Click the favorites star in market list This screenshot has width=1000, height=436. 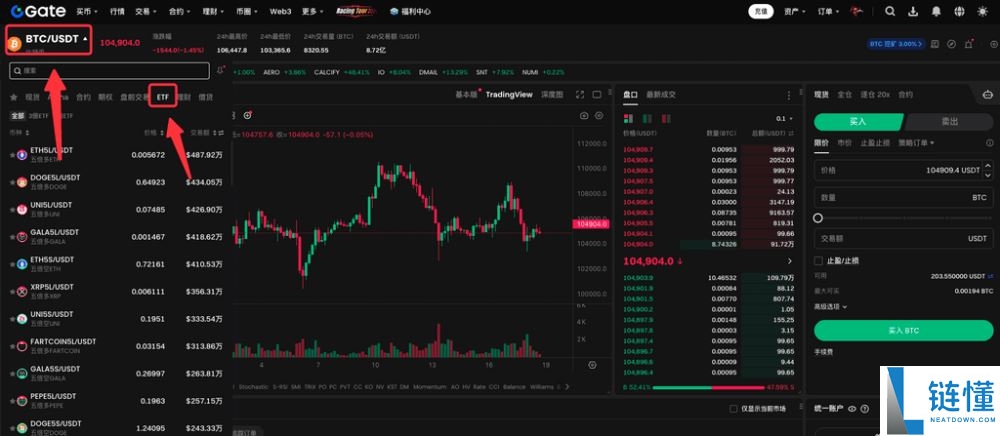click(13, 98)
